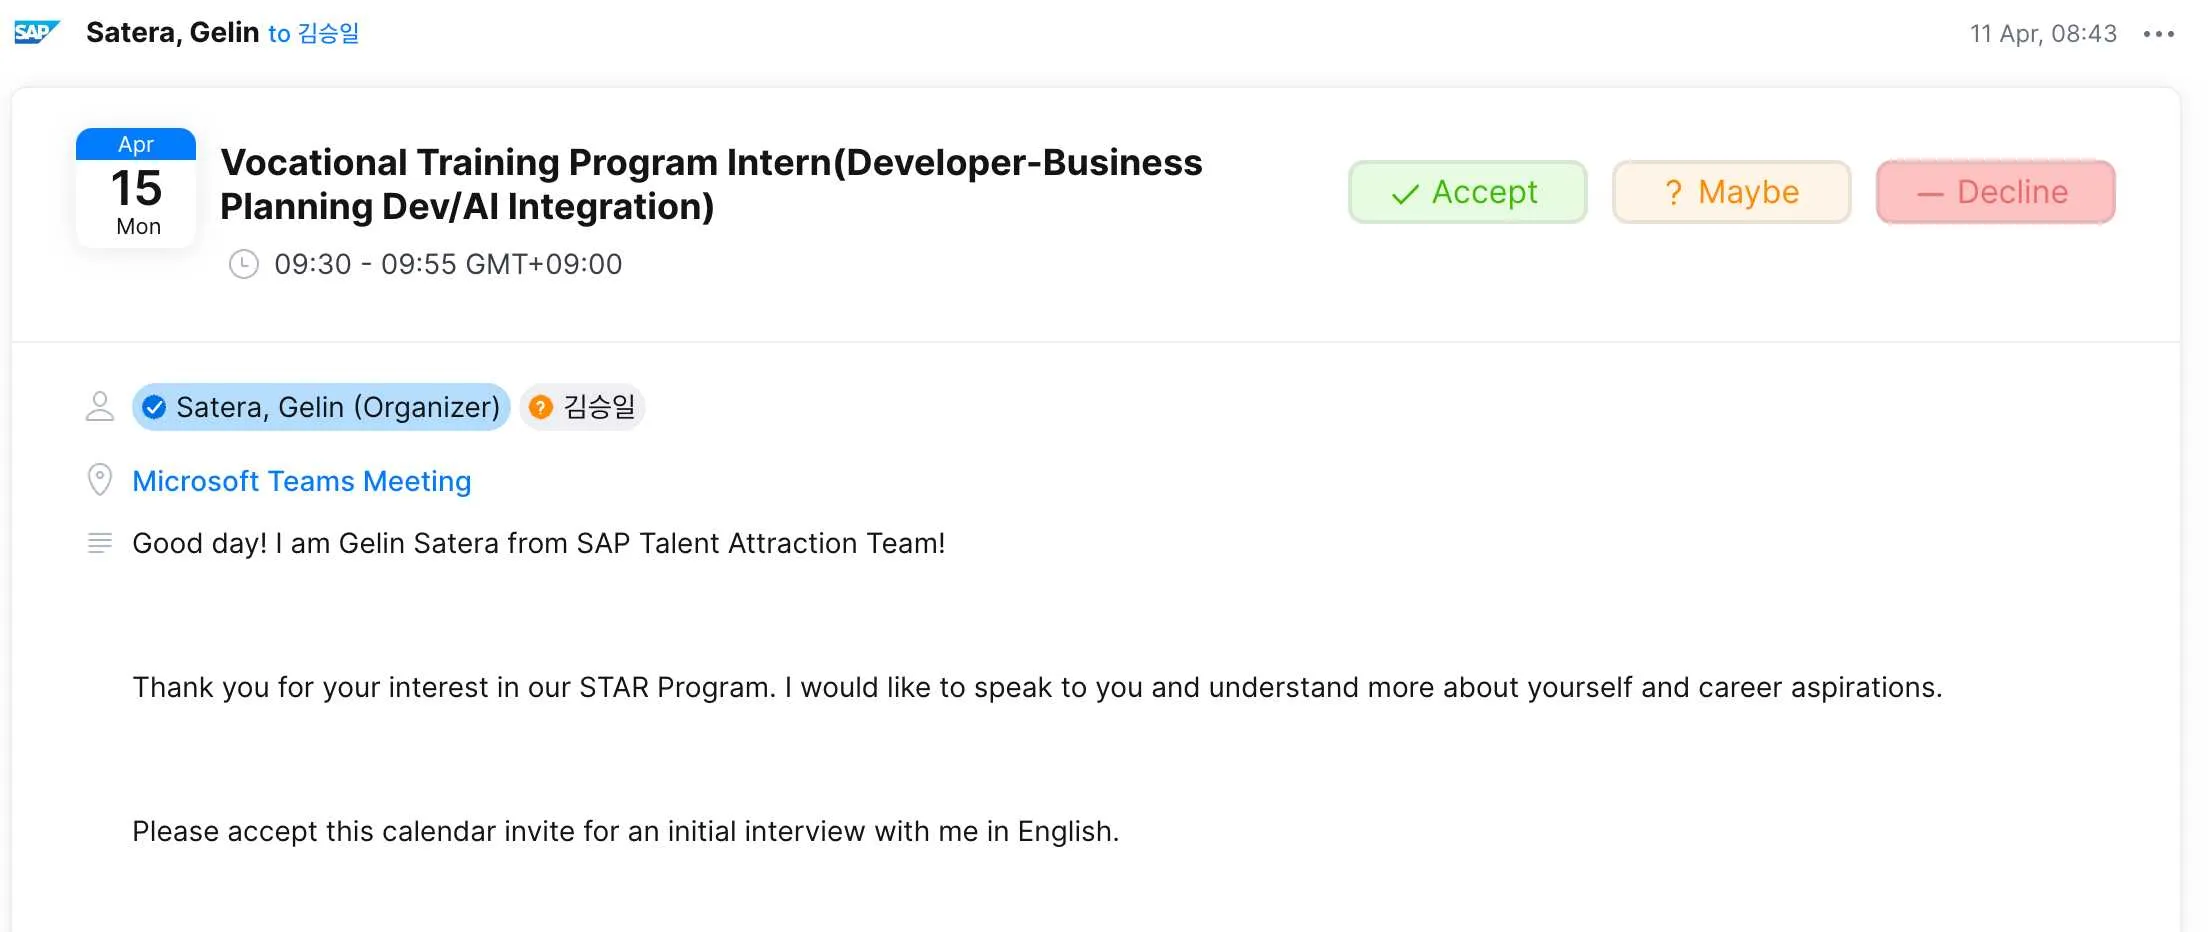Accept the calendar invitation
Viewport: 2212px width, 932px height.
point(1467,192)
